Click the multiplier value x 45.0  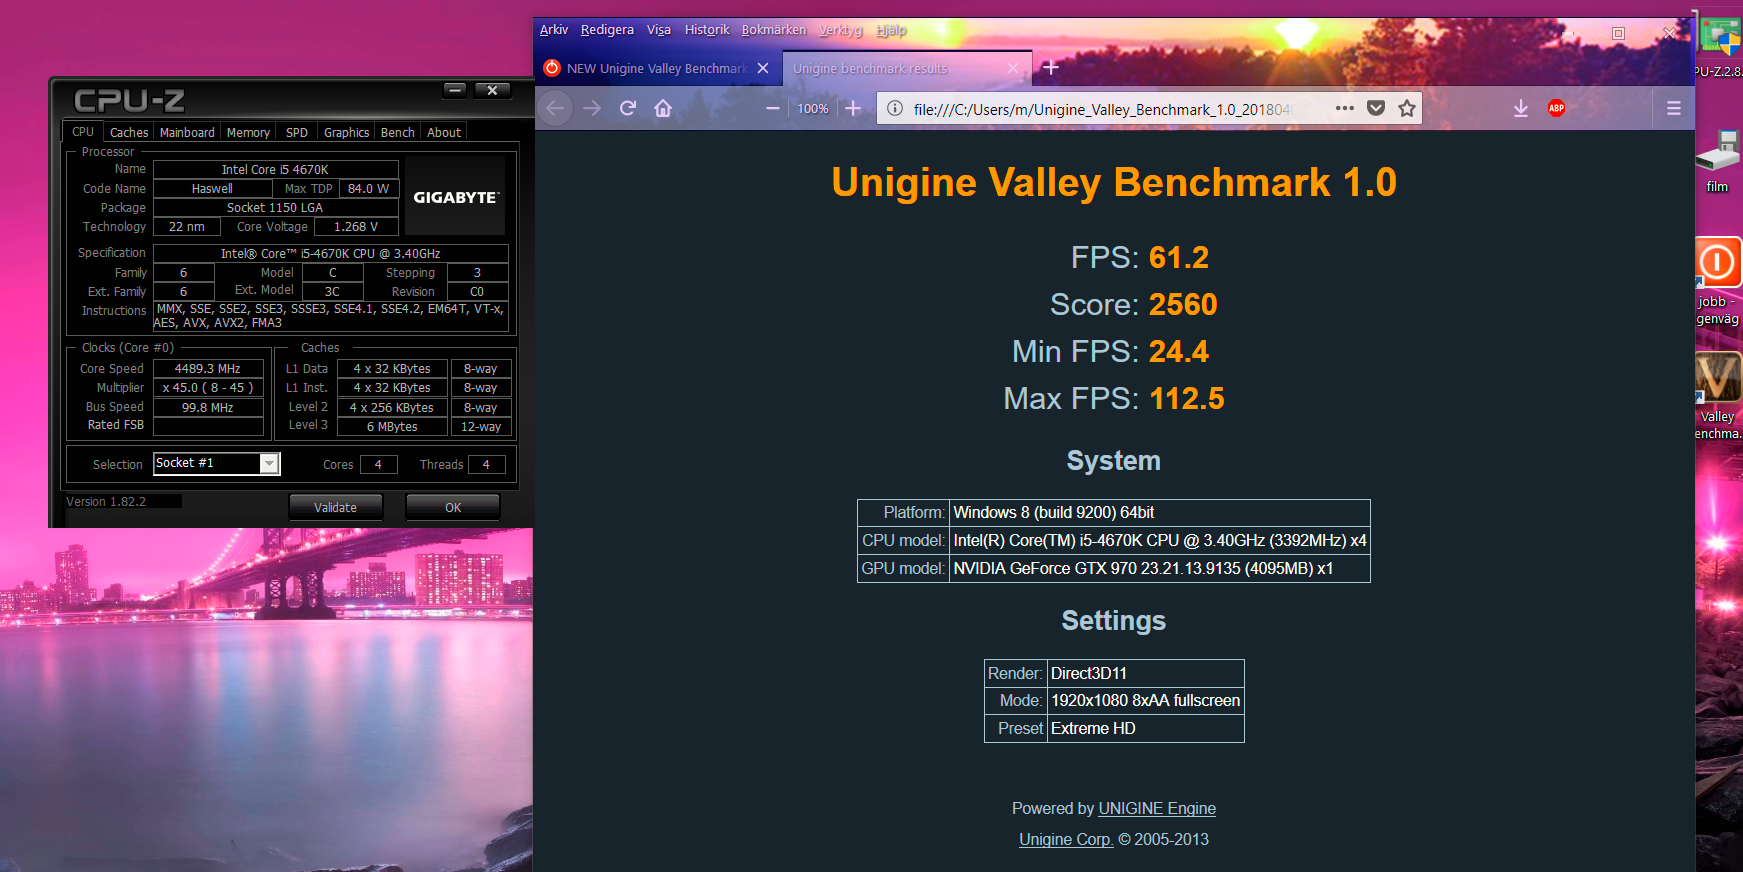point(208,387)
